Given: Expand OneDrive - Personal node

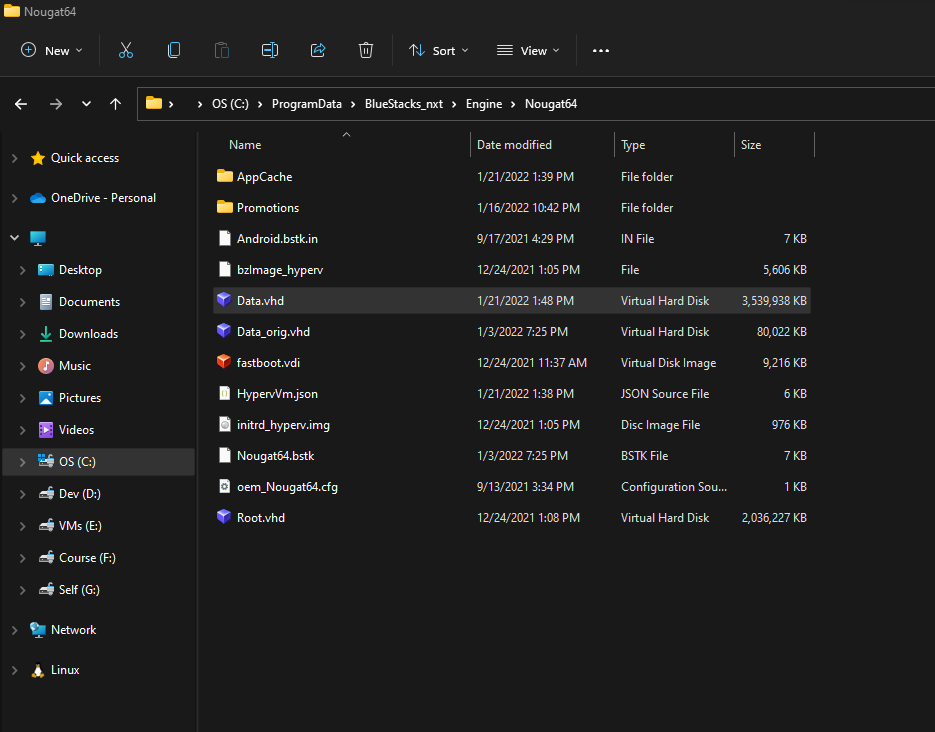Looking at the screenshot, I should 15,198.
